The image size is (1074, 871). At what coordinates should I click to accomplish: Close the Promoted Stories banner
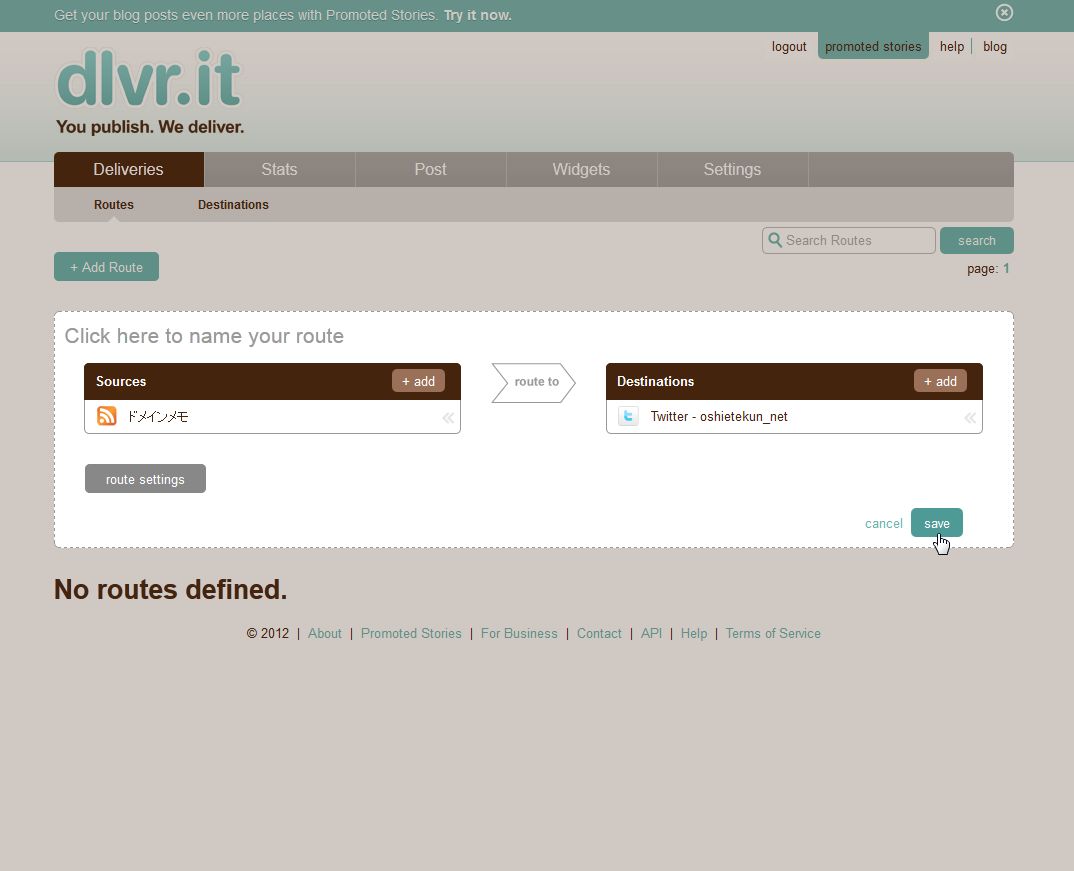[1004, 12]
